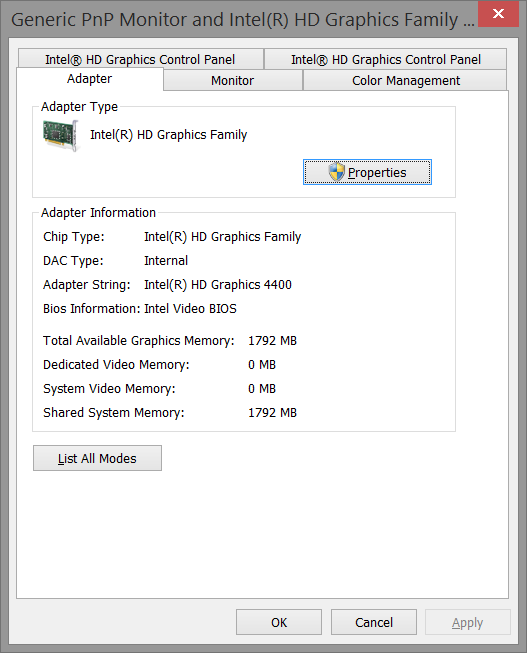This screenshot has width=527, height=653.
Task: Click the UAC shield icon on Properties
Action: click(x=336, y=172)
